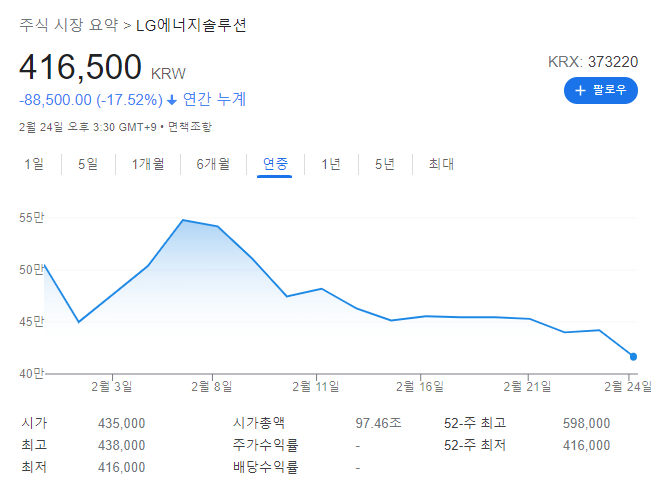Click the 2월 21일 axis label
The image size is (660, 483).
coord(527,386)
